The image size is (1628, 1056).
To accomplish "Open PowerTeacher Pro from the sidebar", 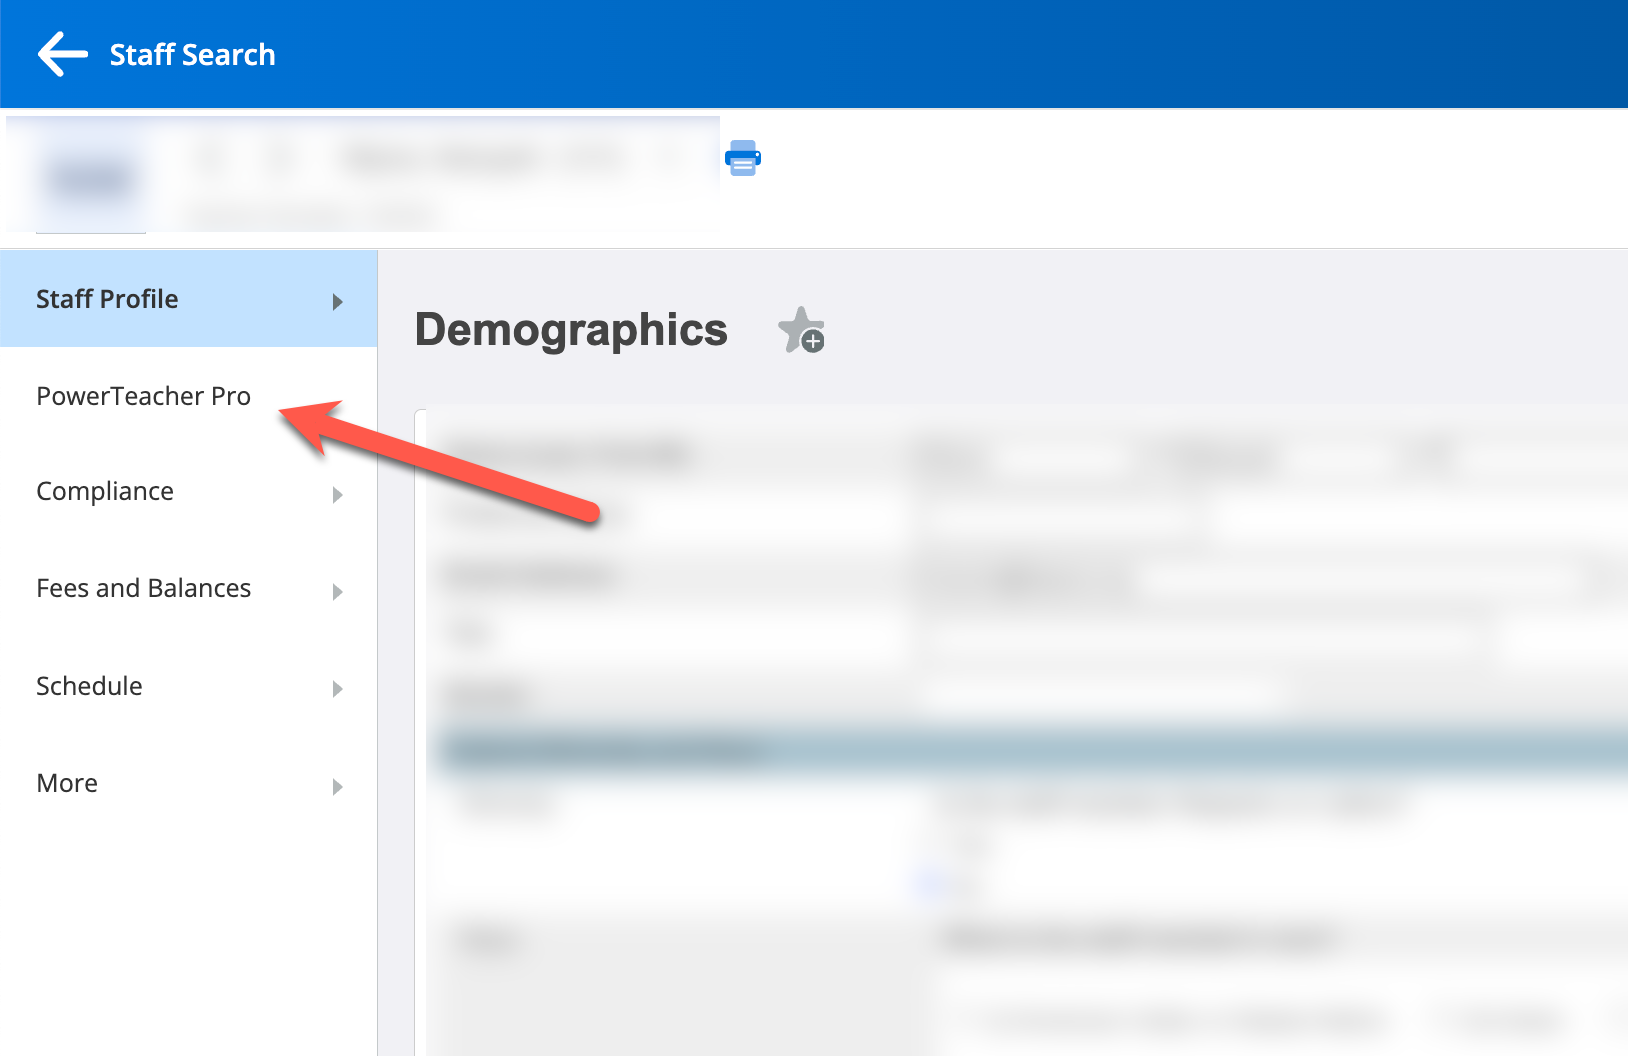I will click(x=143, y=396).
